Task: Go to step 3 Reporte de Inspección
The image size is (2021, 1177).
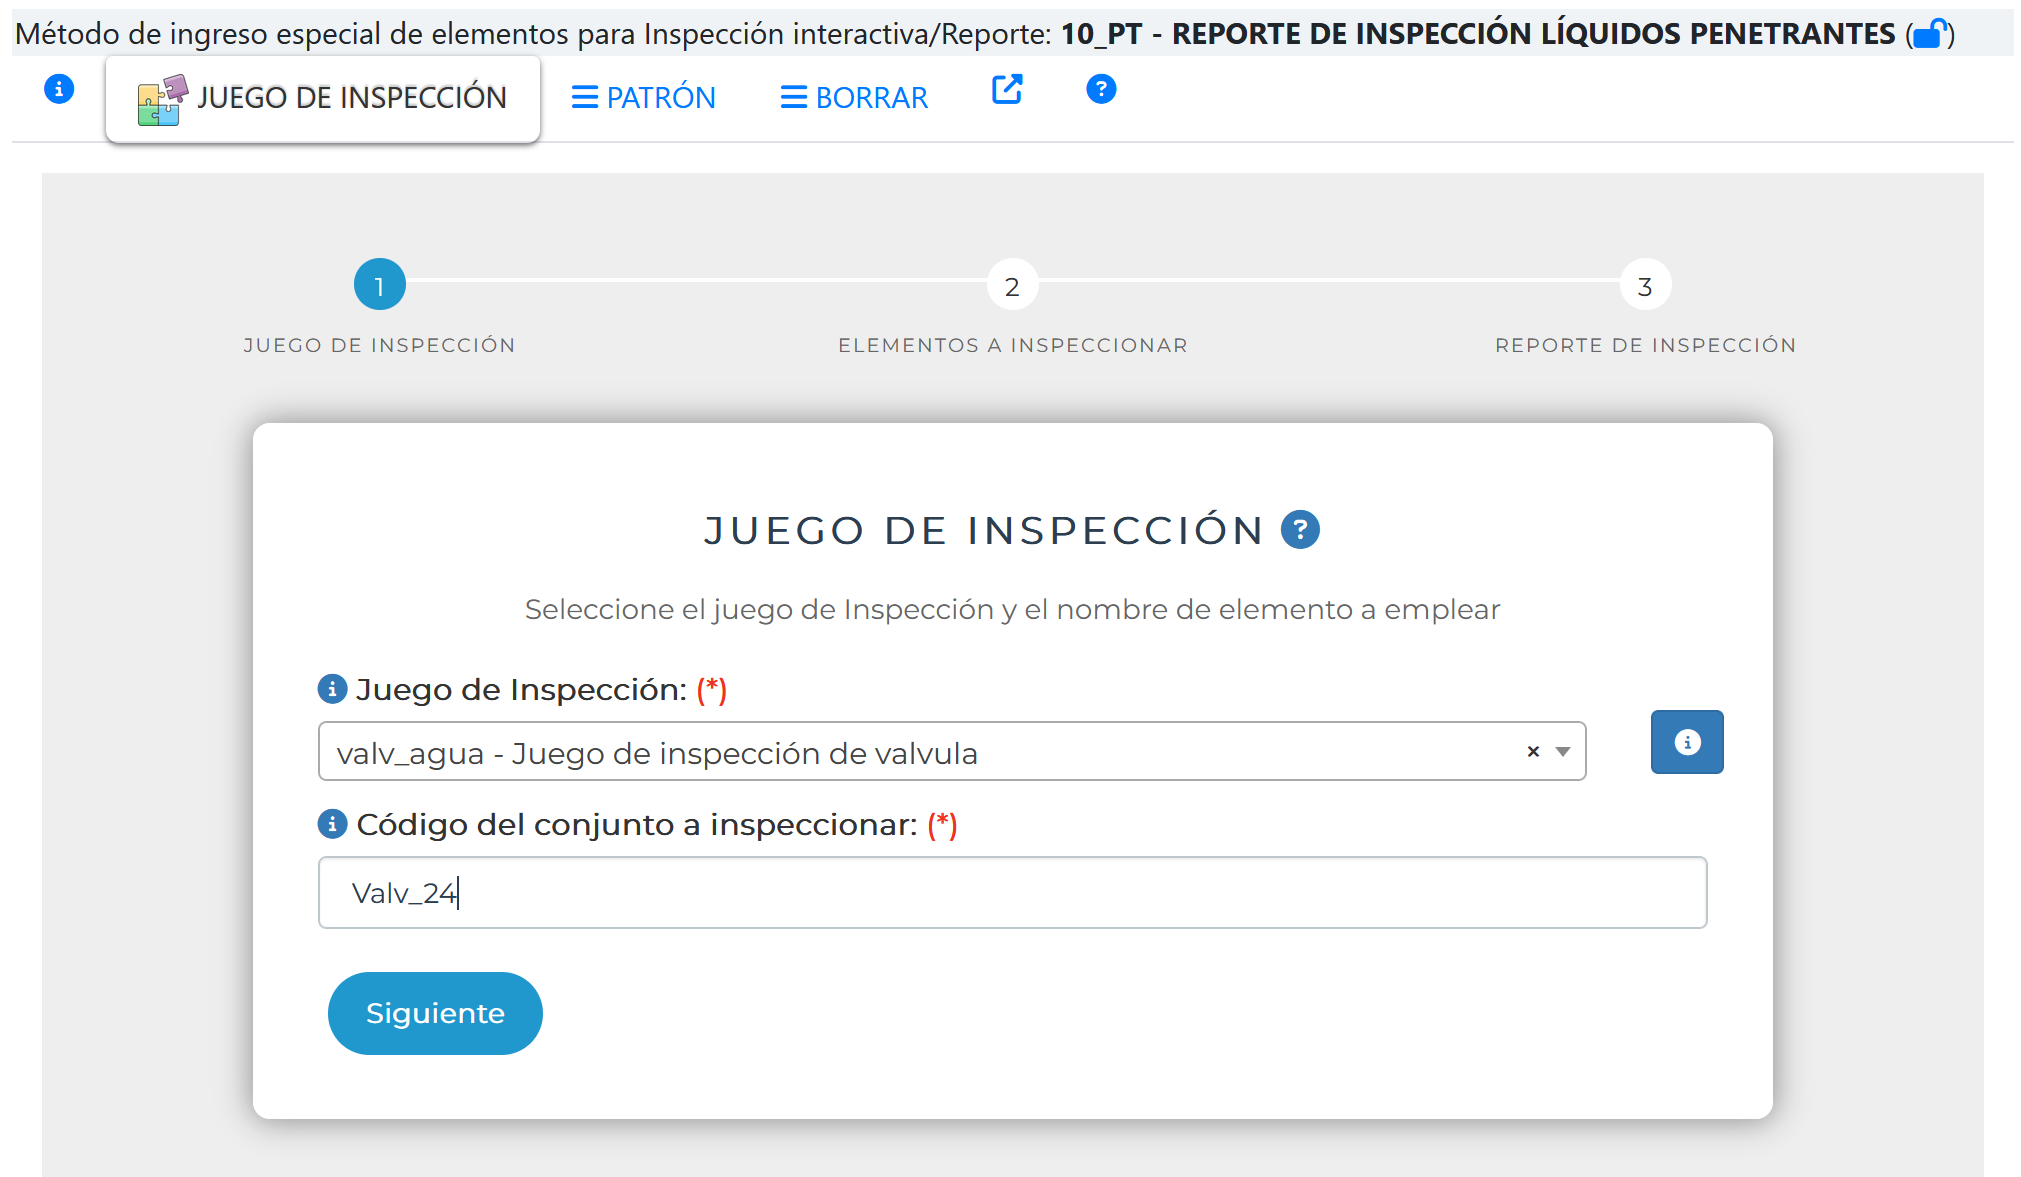Action: [x=1645, y=286]
